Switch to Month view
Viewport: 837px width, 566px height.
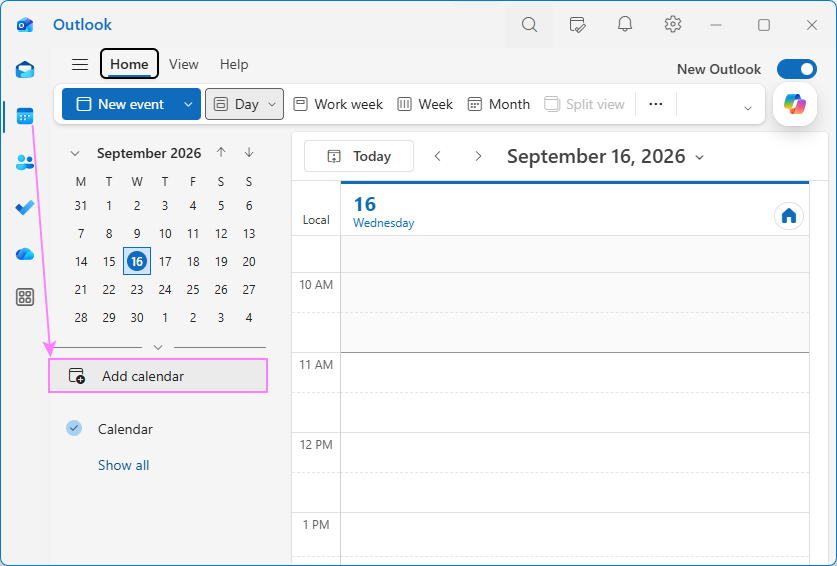coord(499,104)
